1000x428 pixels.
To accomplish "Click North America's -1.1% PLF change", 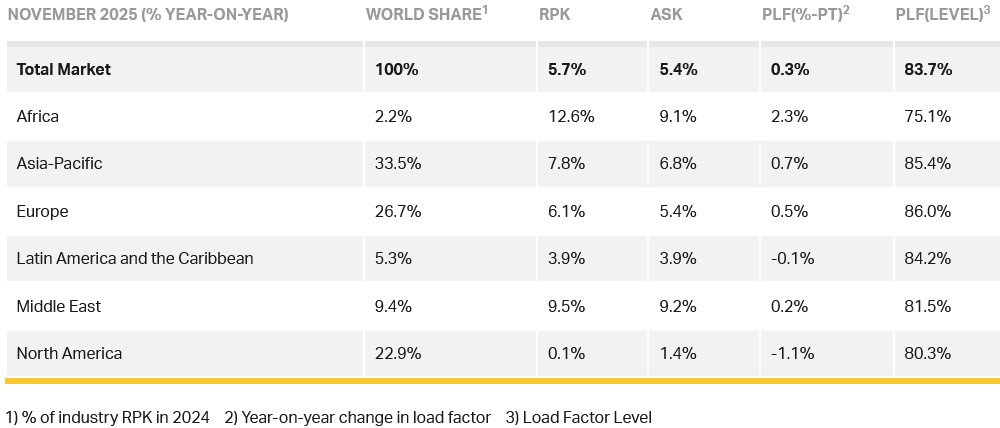I will [x=792, y=353].
